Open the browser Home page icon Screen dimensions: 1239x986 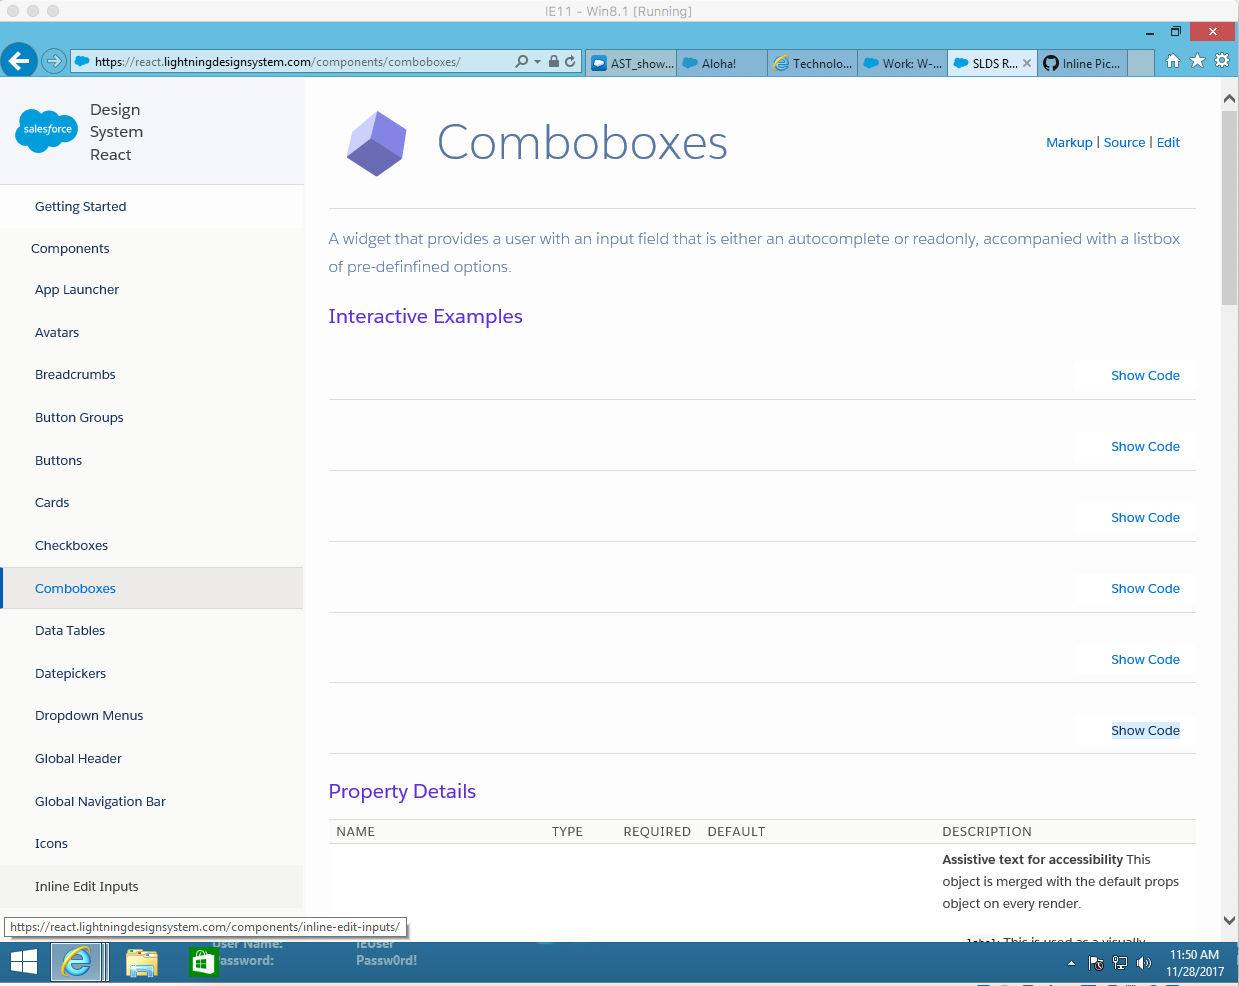coord(1172,60)
